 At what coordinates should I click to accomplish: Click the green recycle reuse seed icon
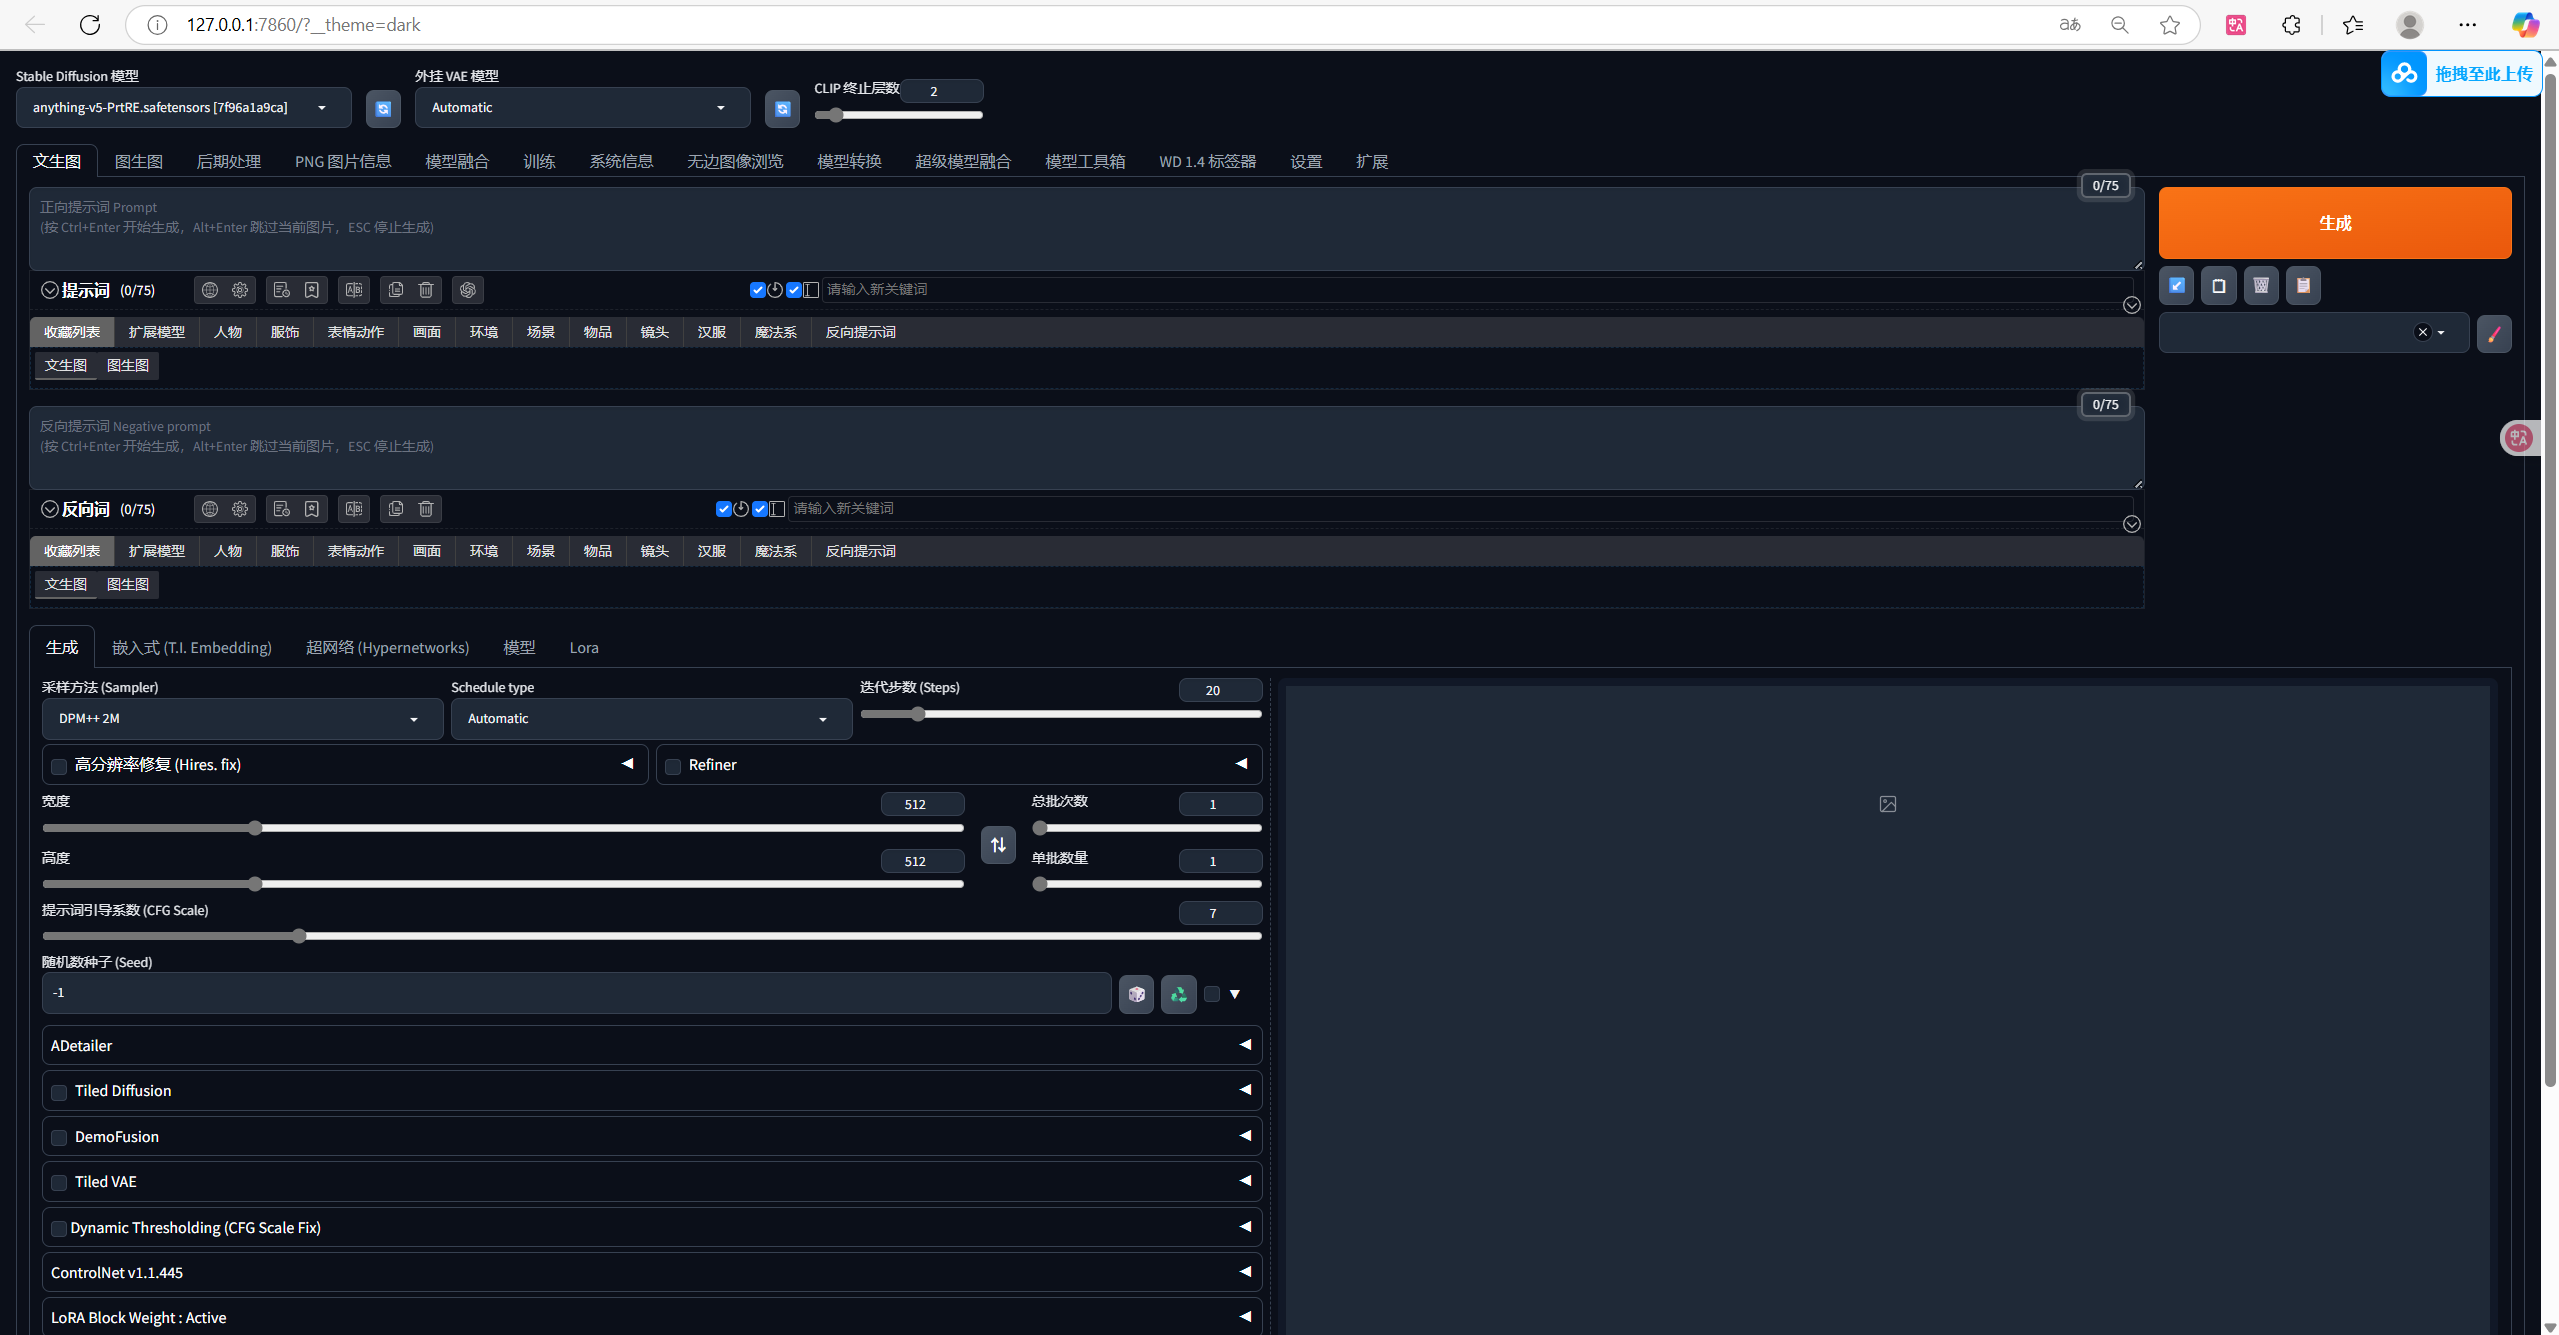click(x=1178, y=994)
